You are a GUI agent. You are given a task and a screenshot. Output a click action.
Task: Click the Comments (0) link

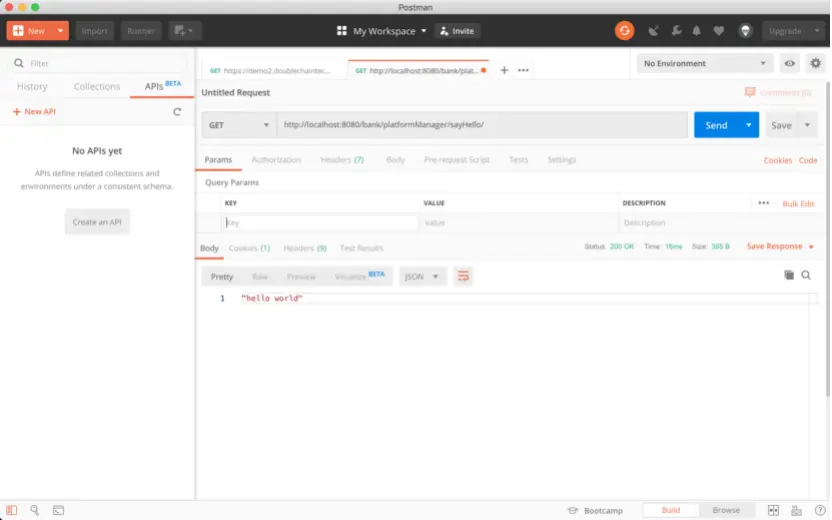(778, 92)
